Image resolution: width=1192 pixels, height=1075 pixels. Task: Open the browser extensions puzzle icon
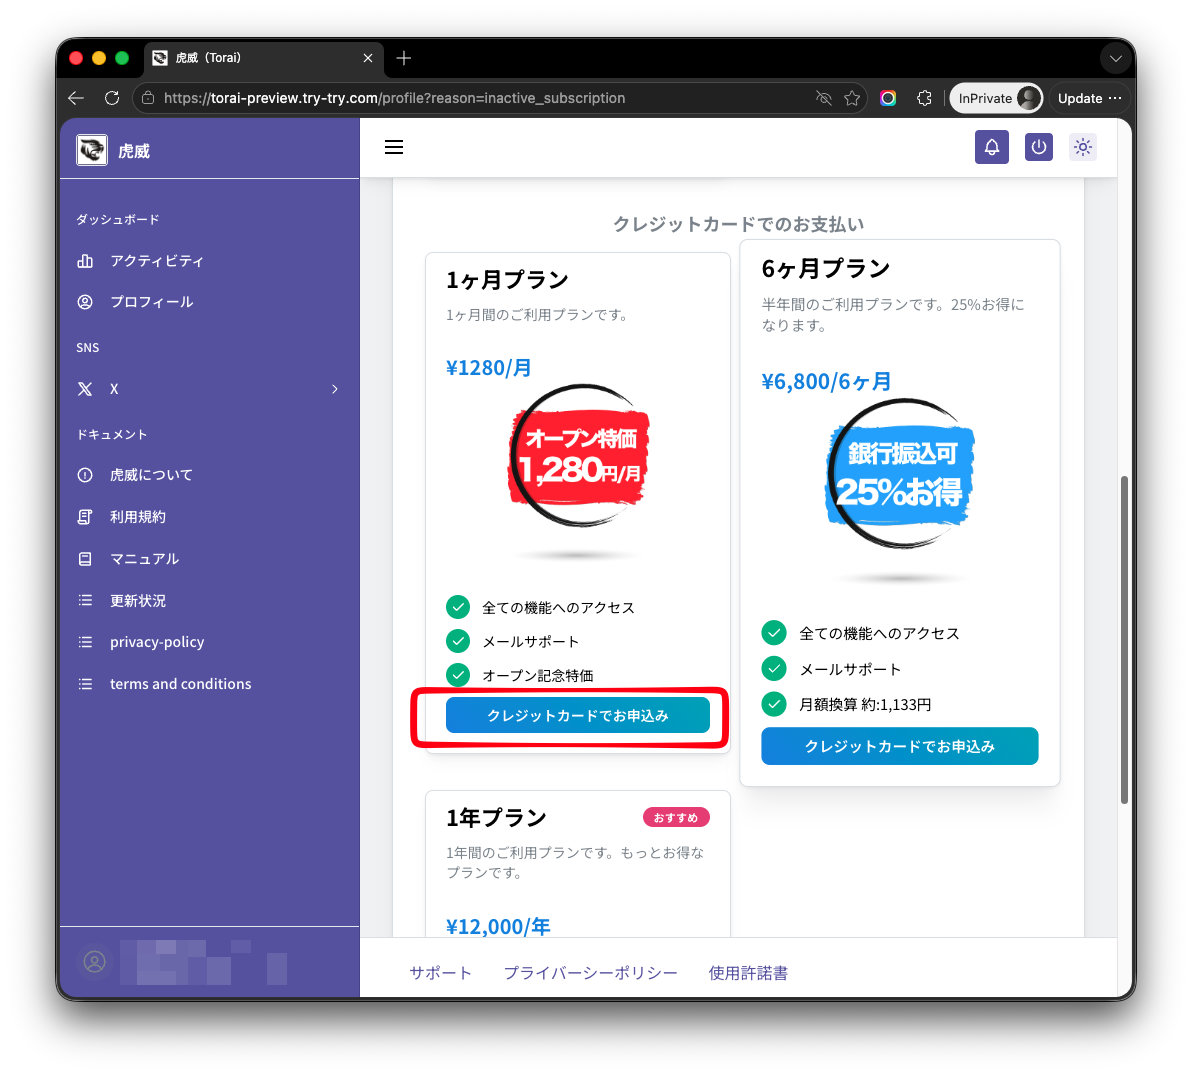click(924, 98)
